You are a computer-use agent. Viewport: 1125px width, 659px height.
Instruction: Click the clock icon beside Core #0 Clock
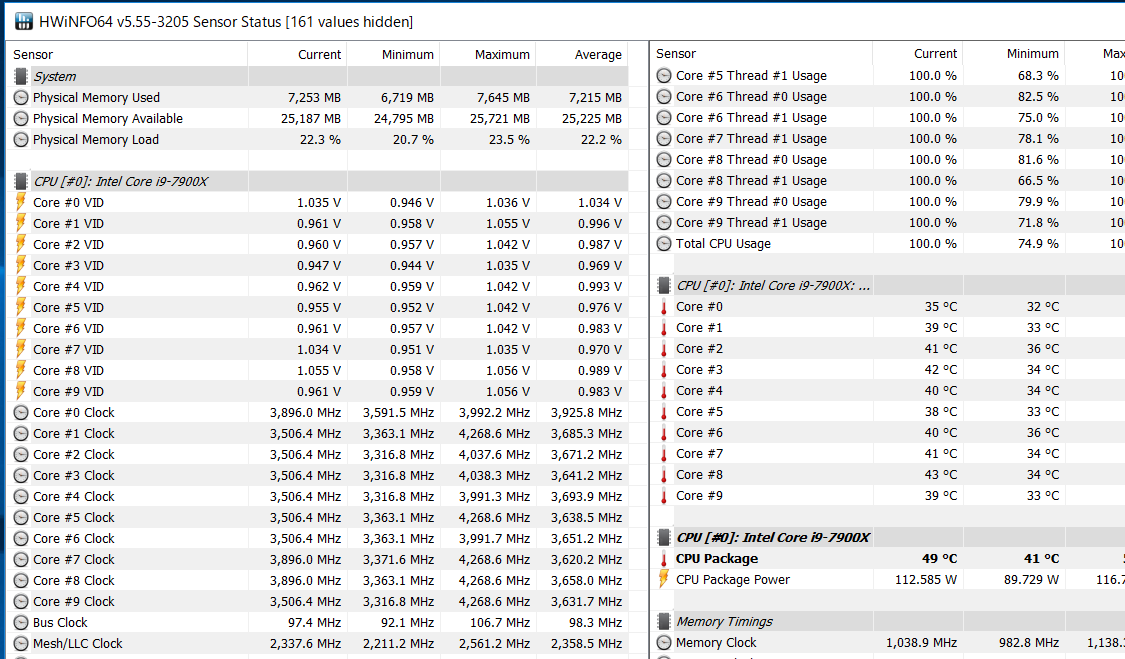[x=21, y=413]
